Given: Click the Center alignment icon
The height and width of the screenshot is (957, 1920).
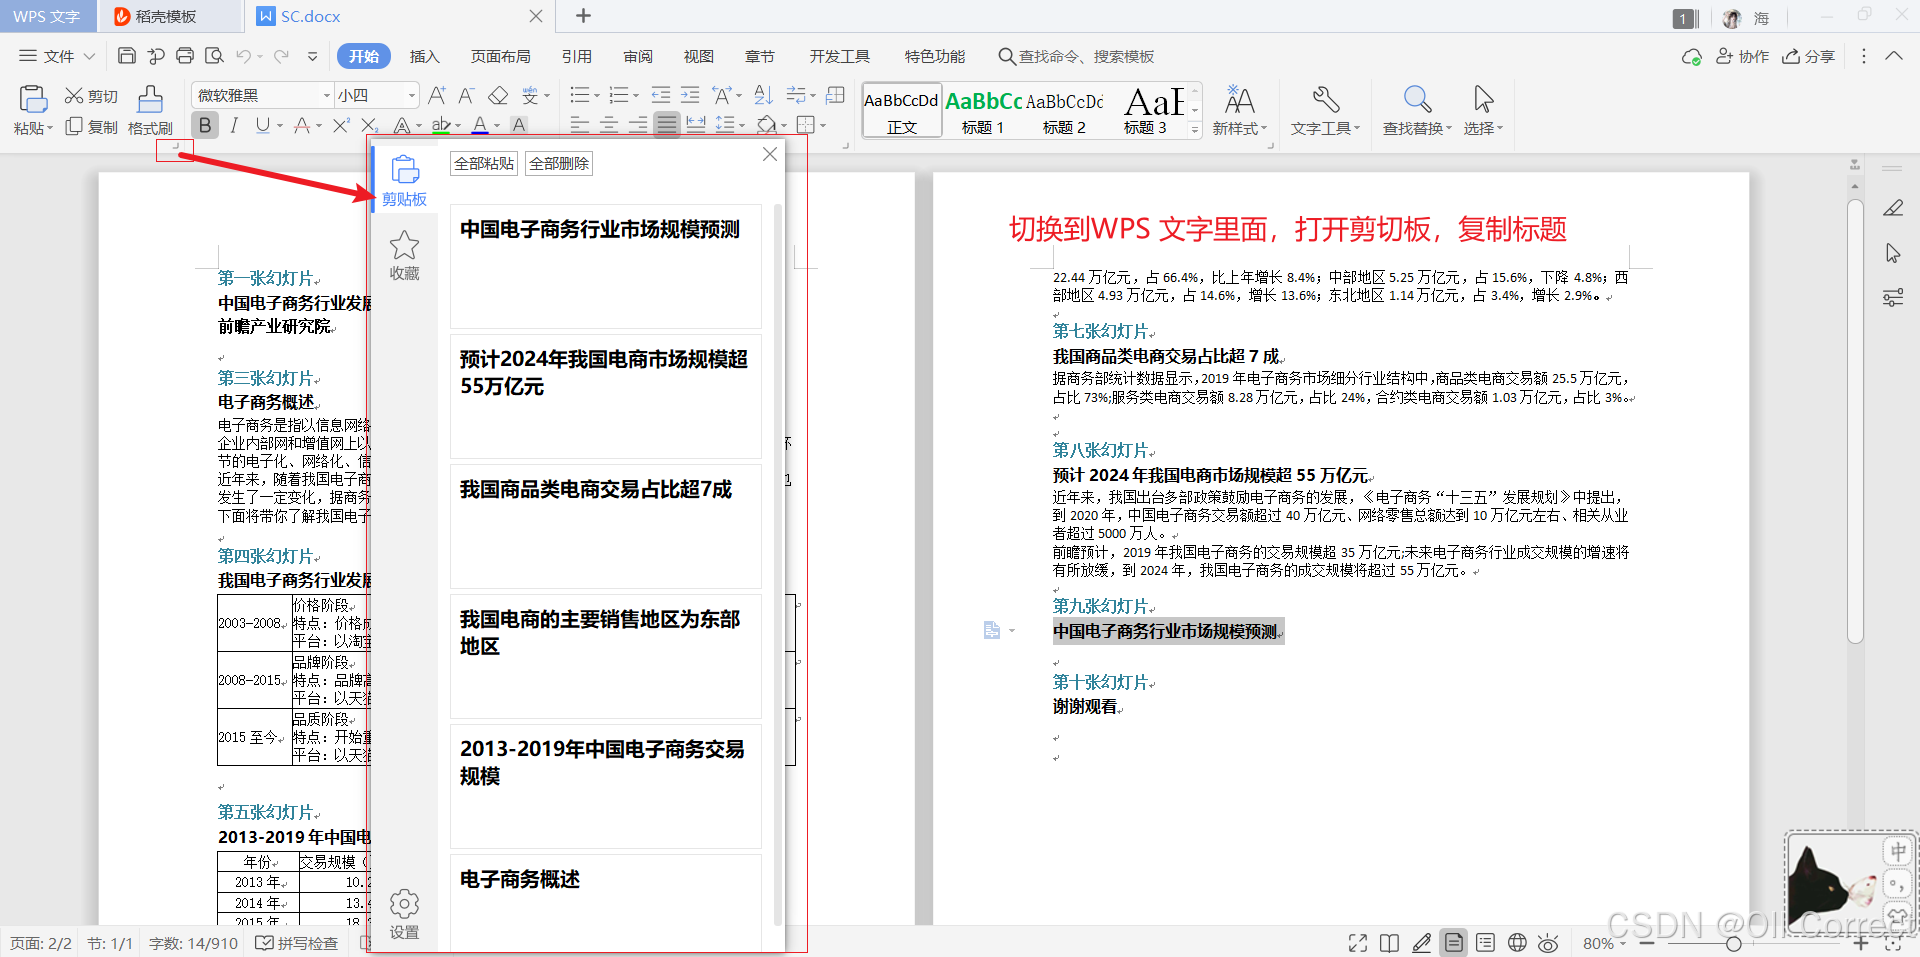Looking at the screenshot, I should coord(608,125).
